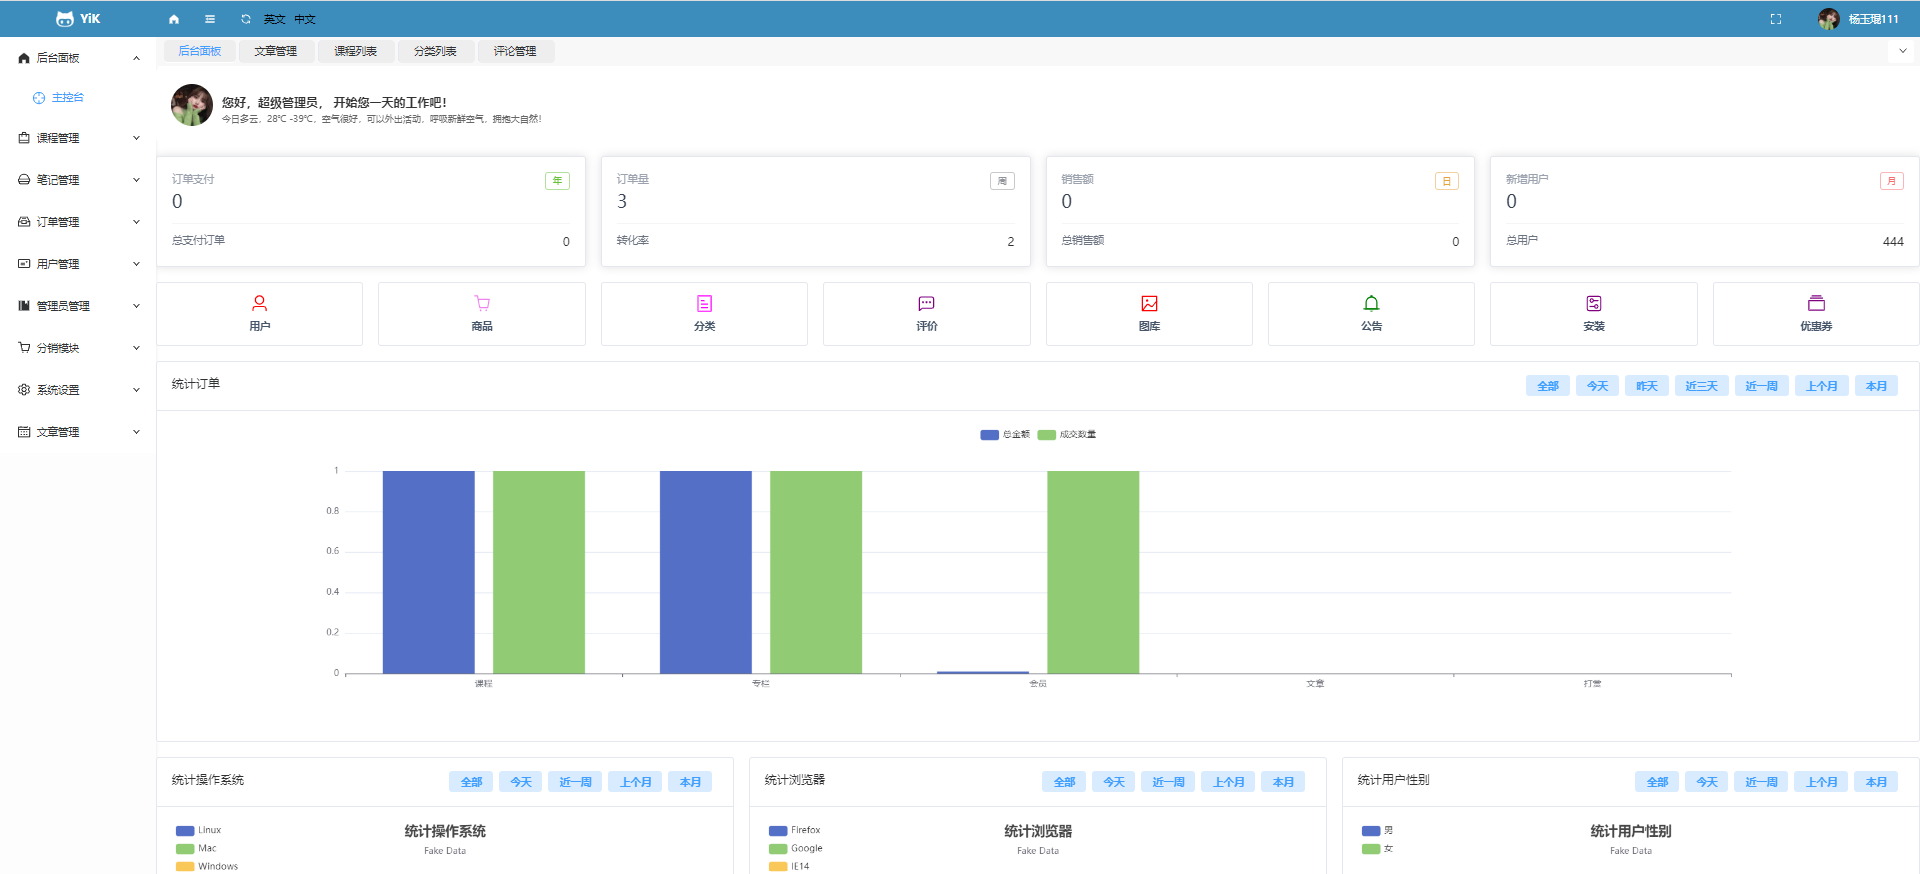
Task: Toggle Google legend in 统计浏览器 chart
Action: point(795,848)
